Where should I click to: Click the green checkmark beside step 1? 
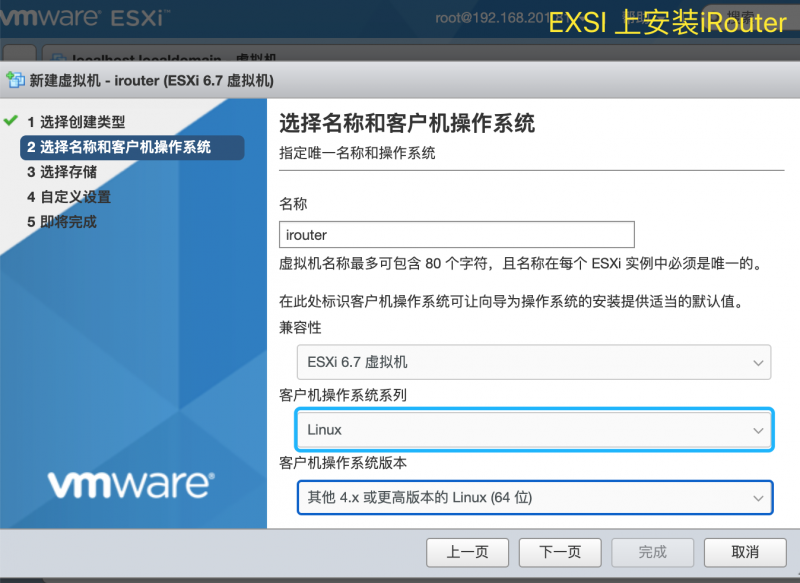tap(11, 121)
